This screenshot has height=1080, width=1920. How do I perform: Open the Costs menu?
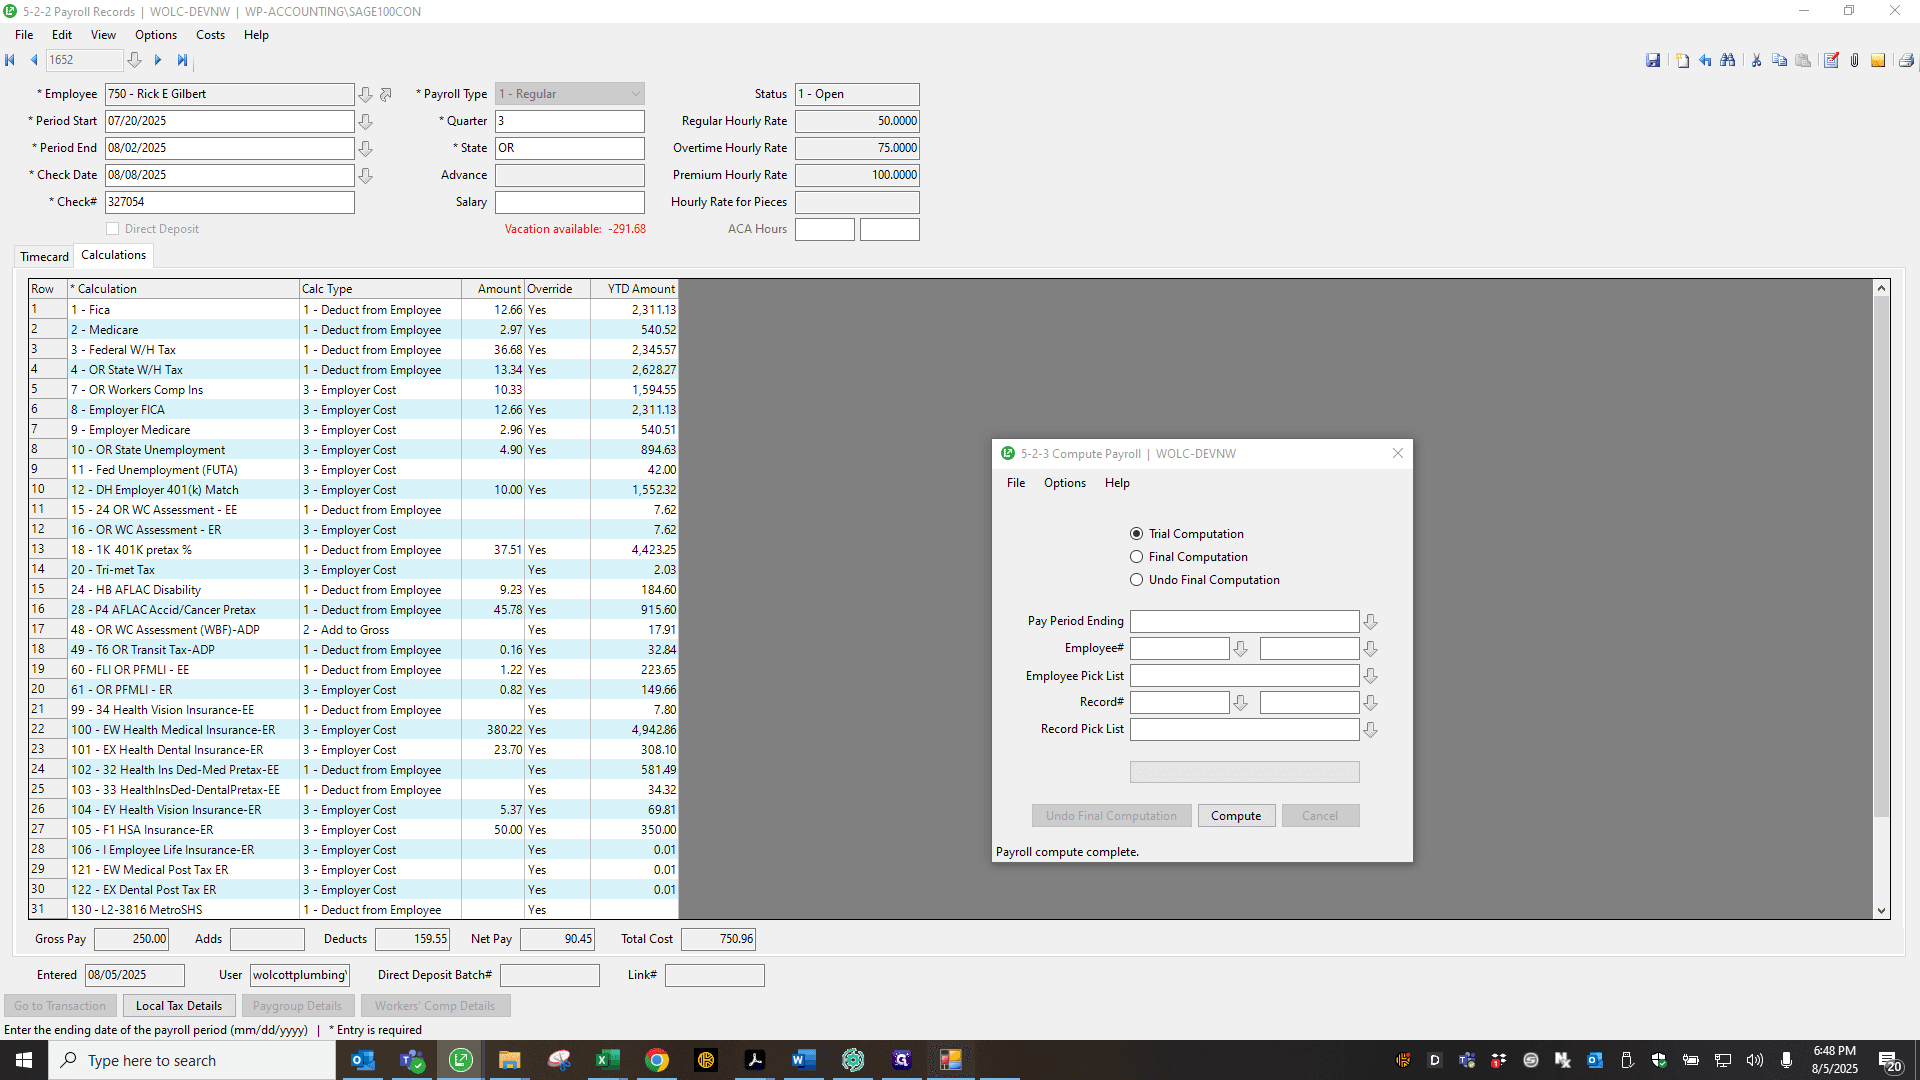tap(210, 35)
